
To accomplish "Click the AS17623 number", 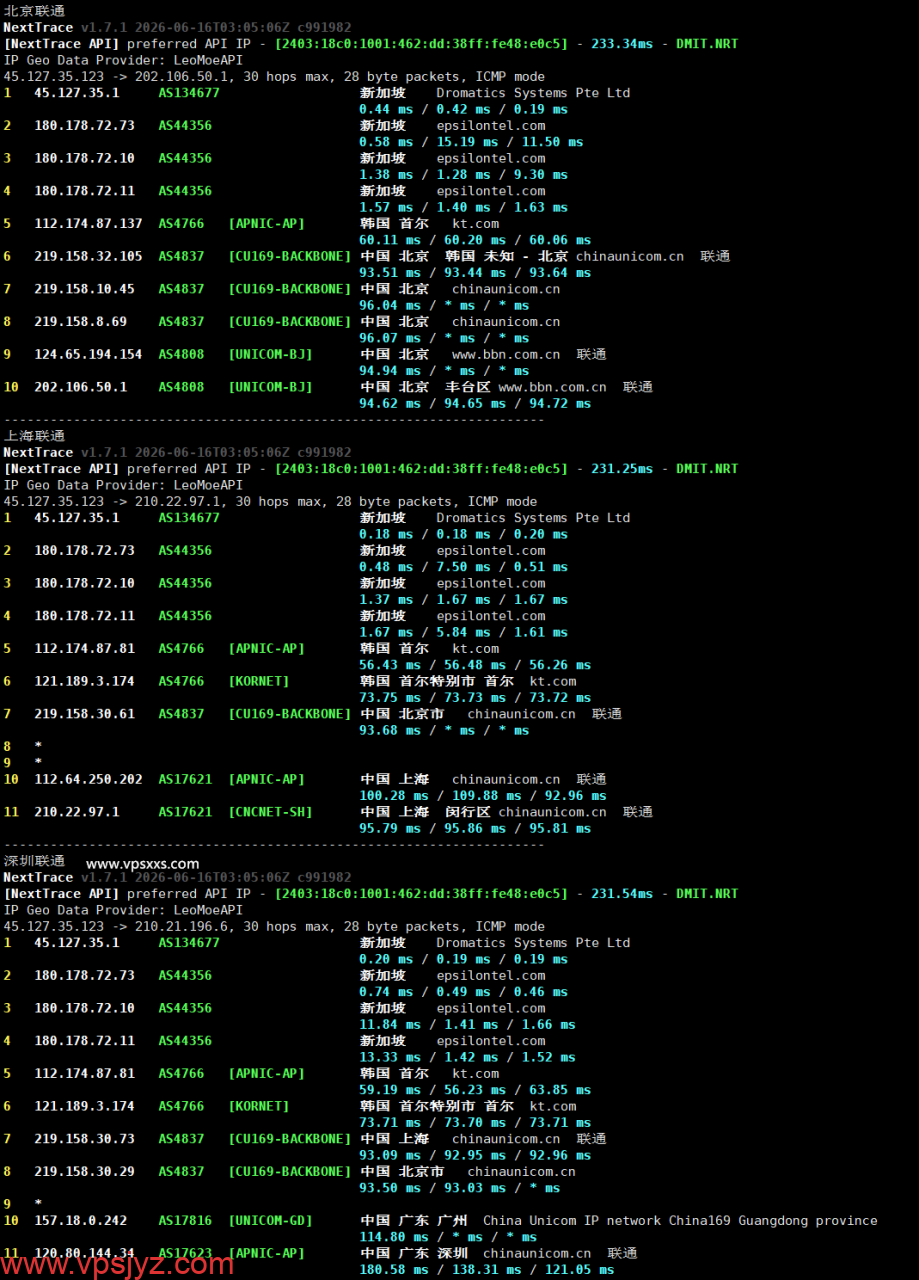I will (x=185, y=1253).
